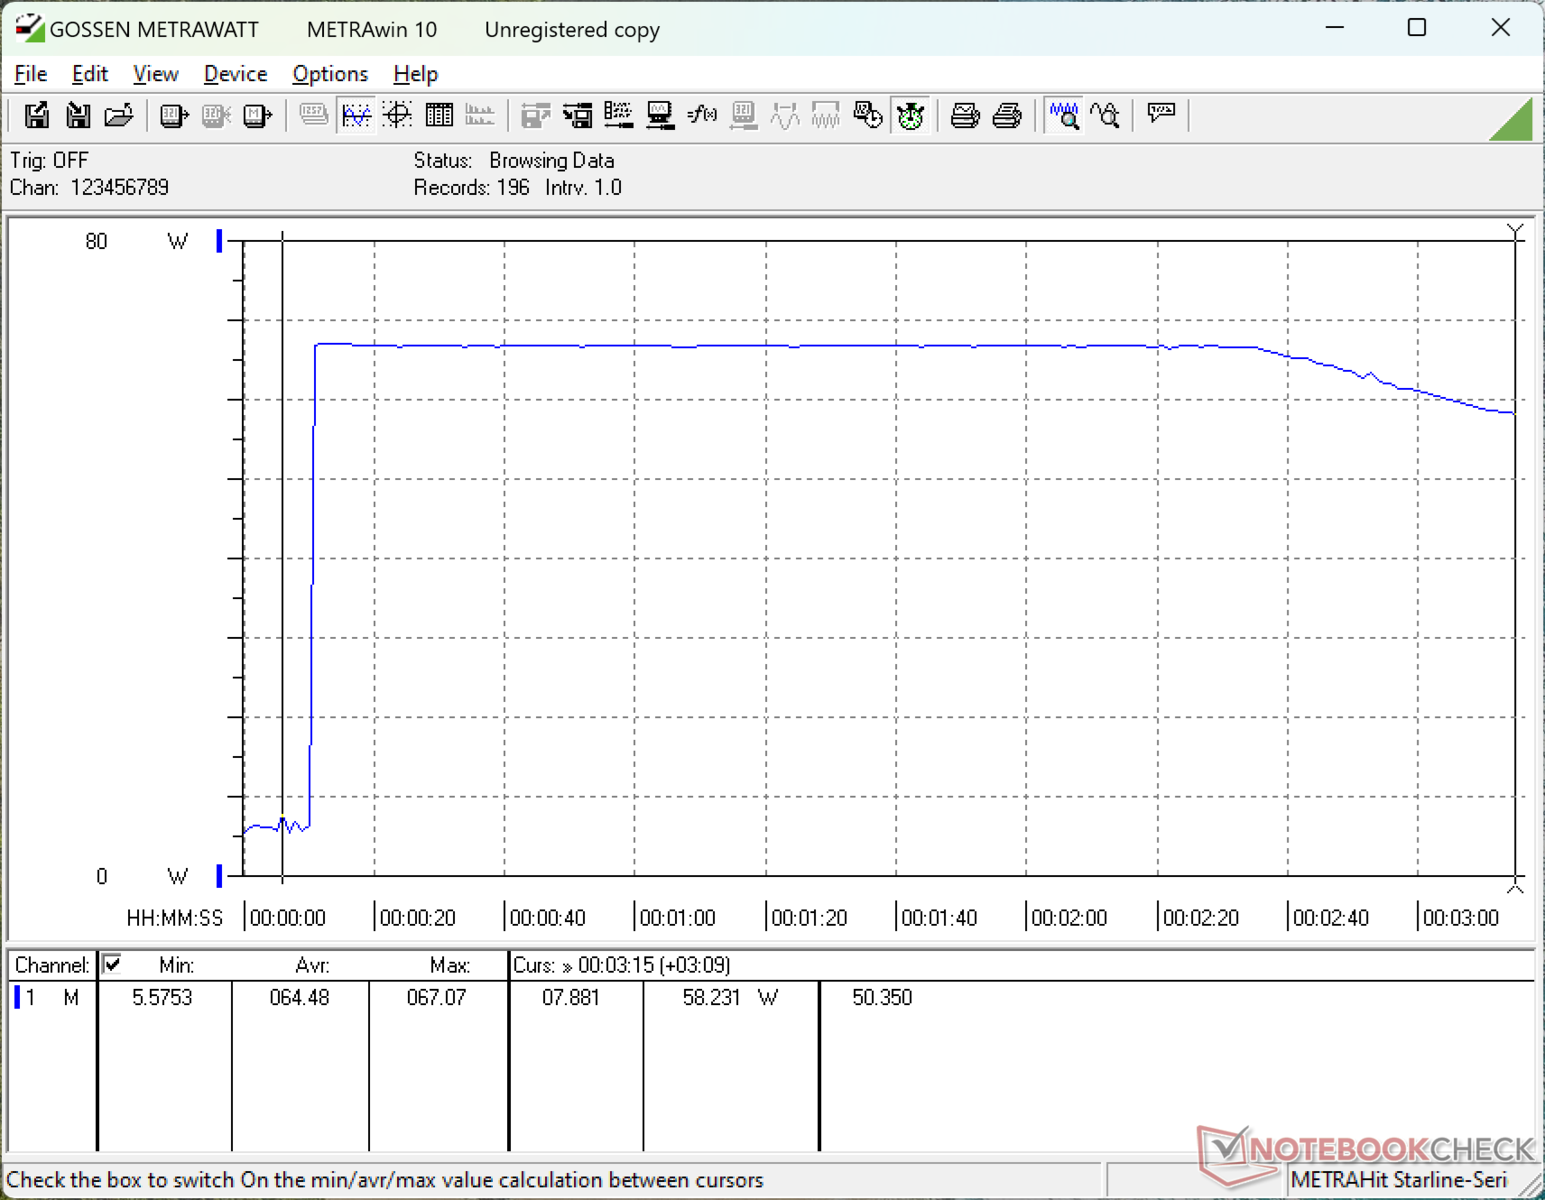
Task: Click the green stopwatch recording icon
Action: [x=910, y=116]
